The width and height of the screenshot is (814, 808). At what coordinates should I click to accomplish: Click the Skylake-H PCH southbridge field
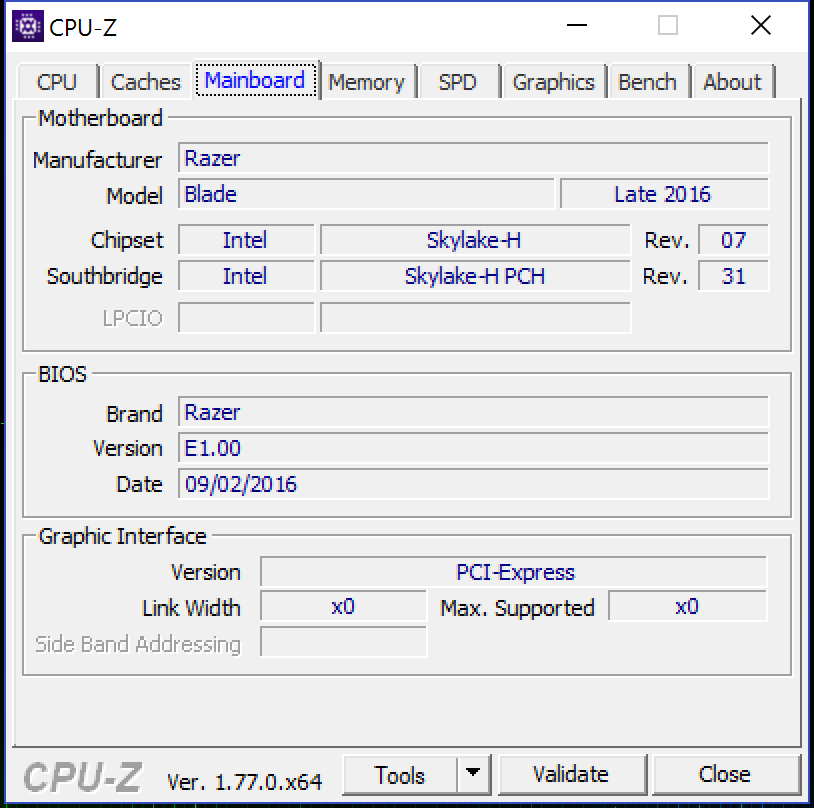tap(475, 276)
